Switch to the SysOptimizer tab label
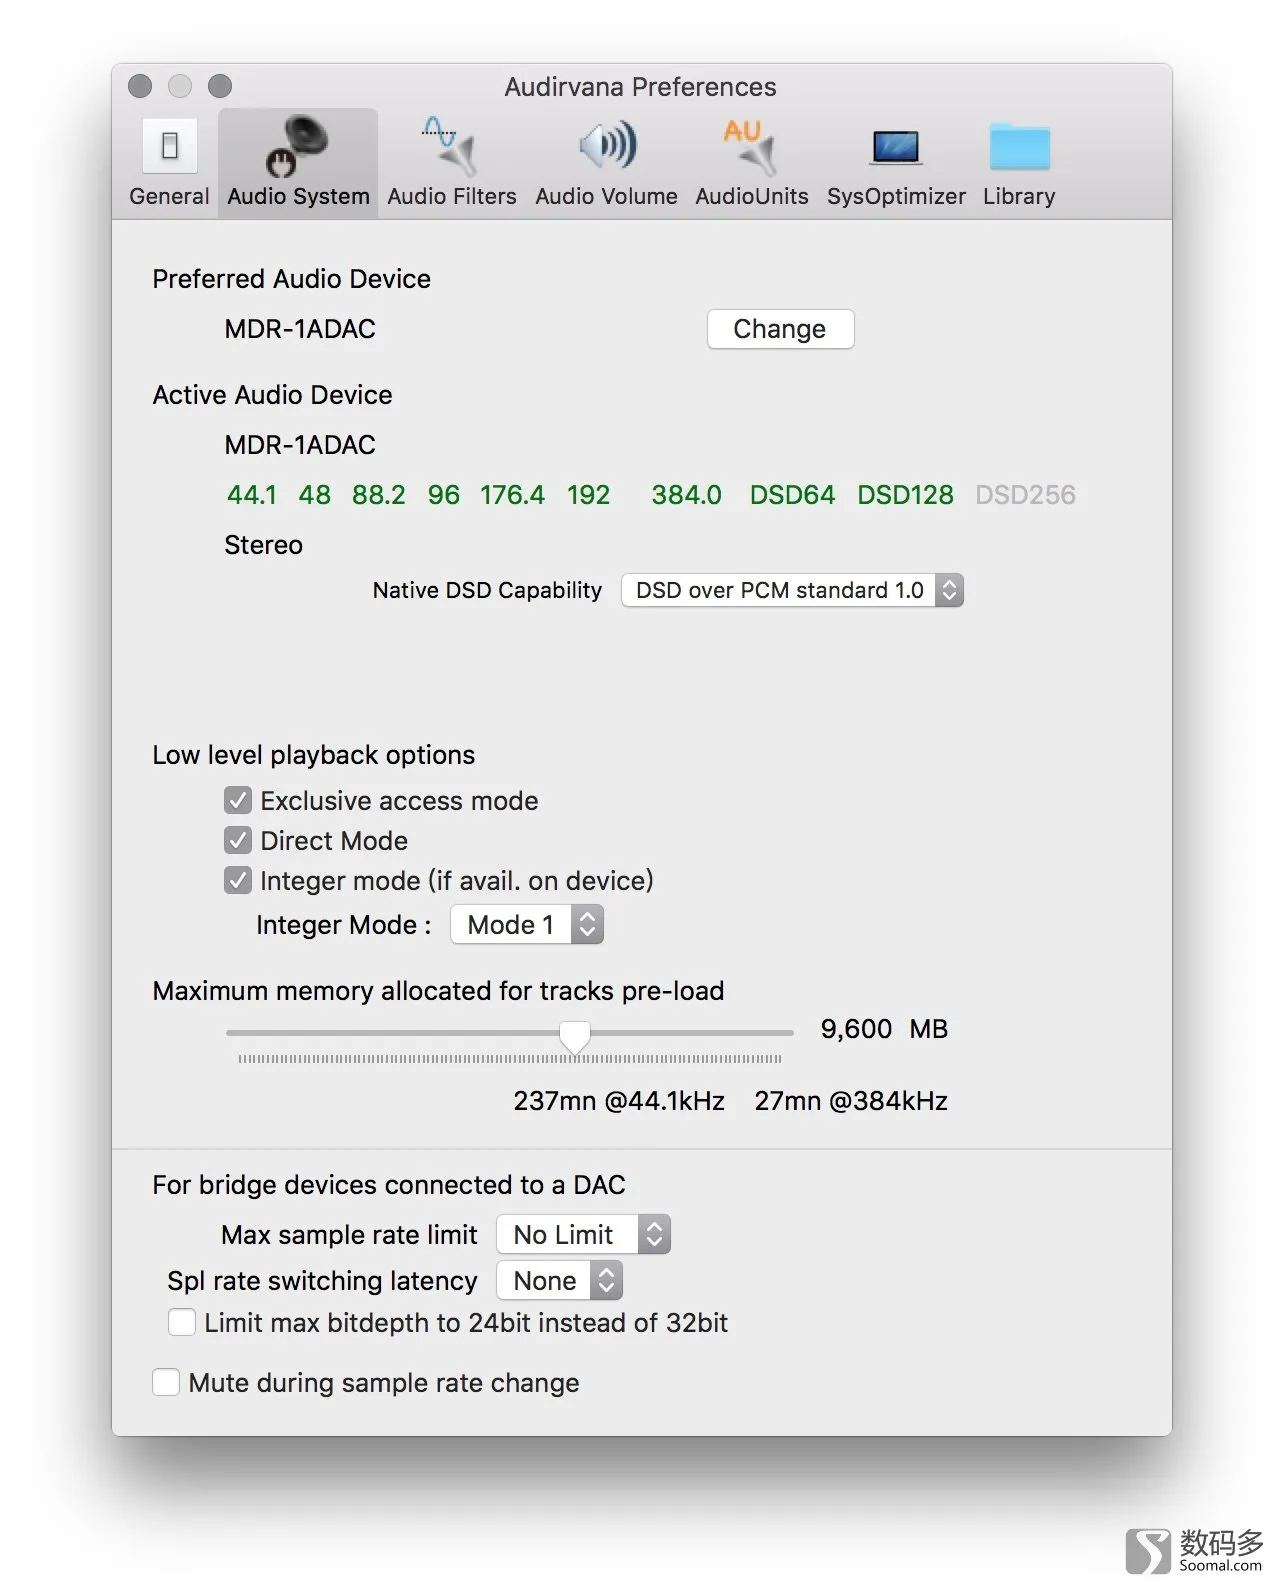 (896, 196)
